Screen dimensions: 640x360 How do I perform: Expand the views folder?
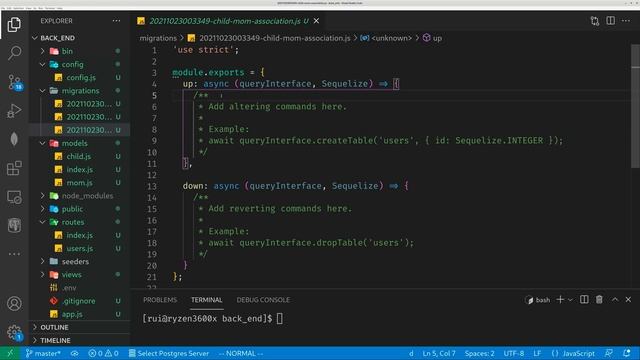click(x=80, y=275)
